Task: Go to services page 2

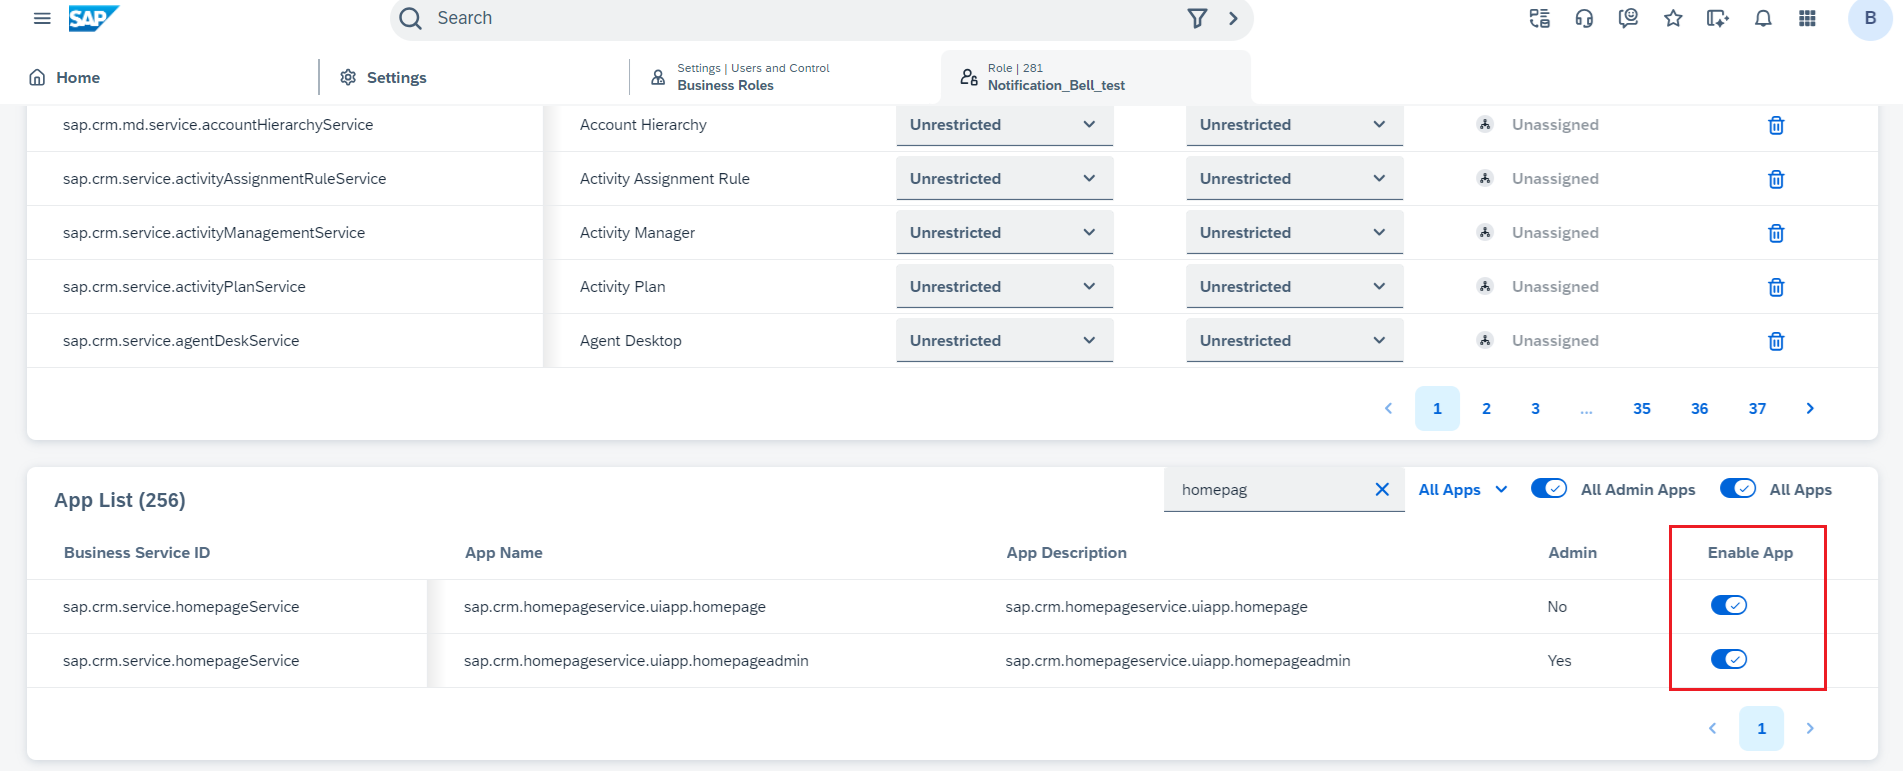Action: click(1486, 409)
